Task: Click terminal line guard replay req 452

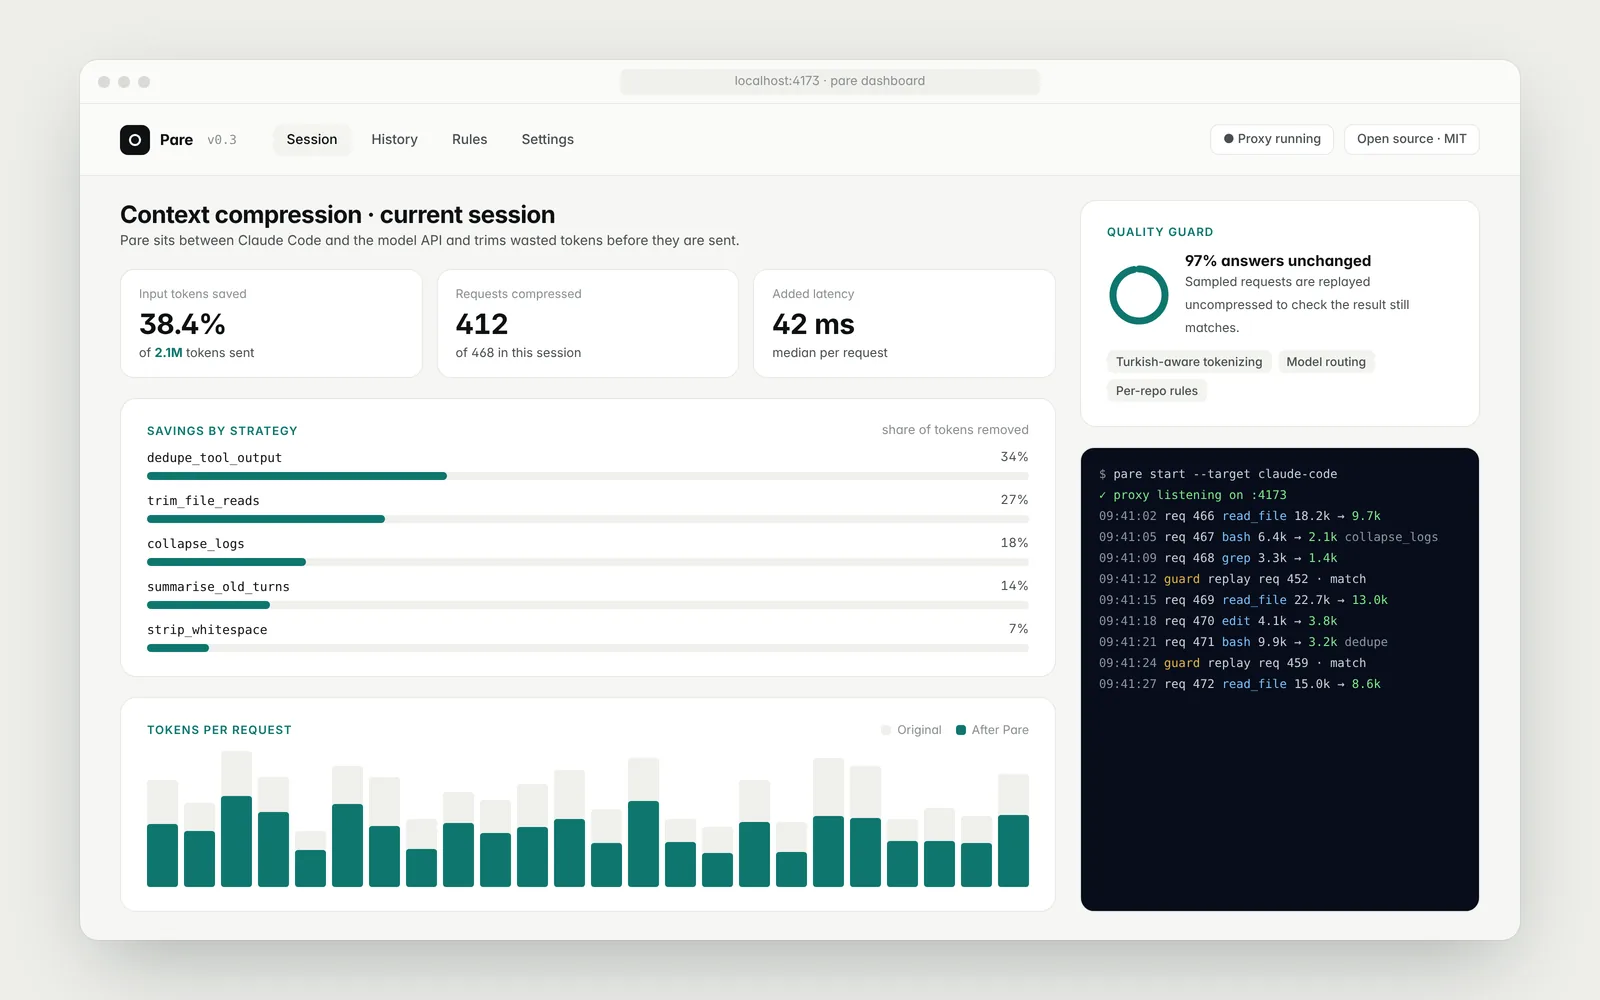Action: [1232, 579]
